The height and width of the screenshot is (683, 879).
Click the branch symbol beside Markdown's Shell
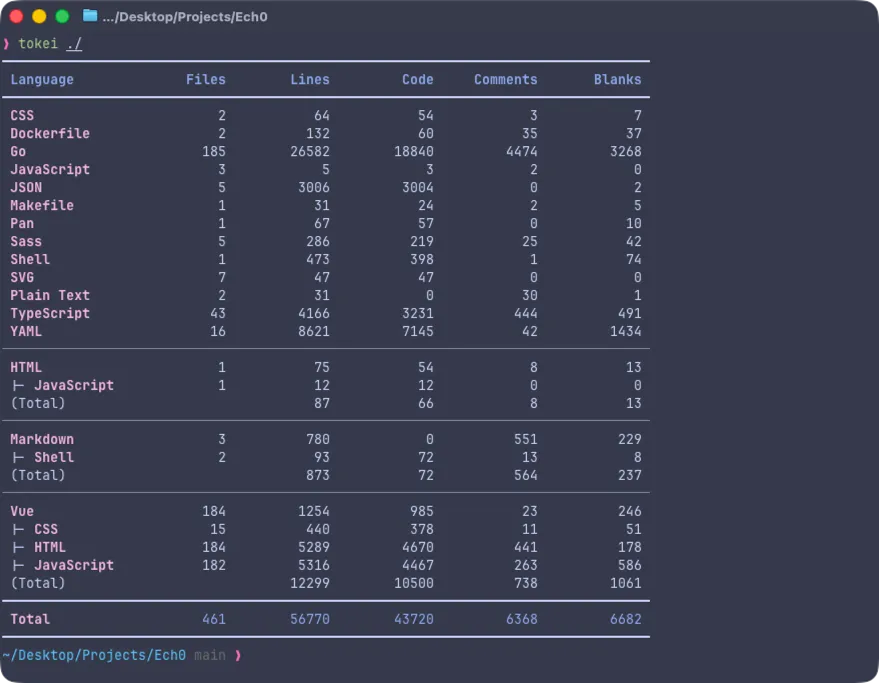pos(18,457)
